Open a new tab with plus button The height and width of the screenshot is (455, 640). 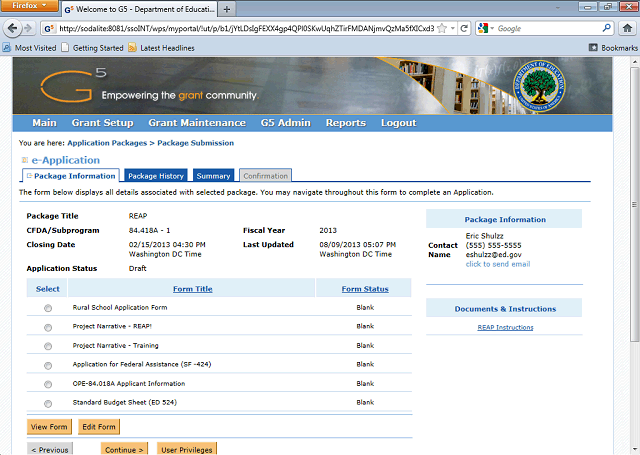click(227, 9)
